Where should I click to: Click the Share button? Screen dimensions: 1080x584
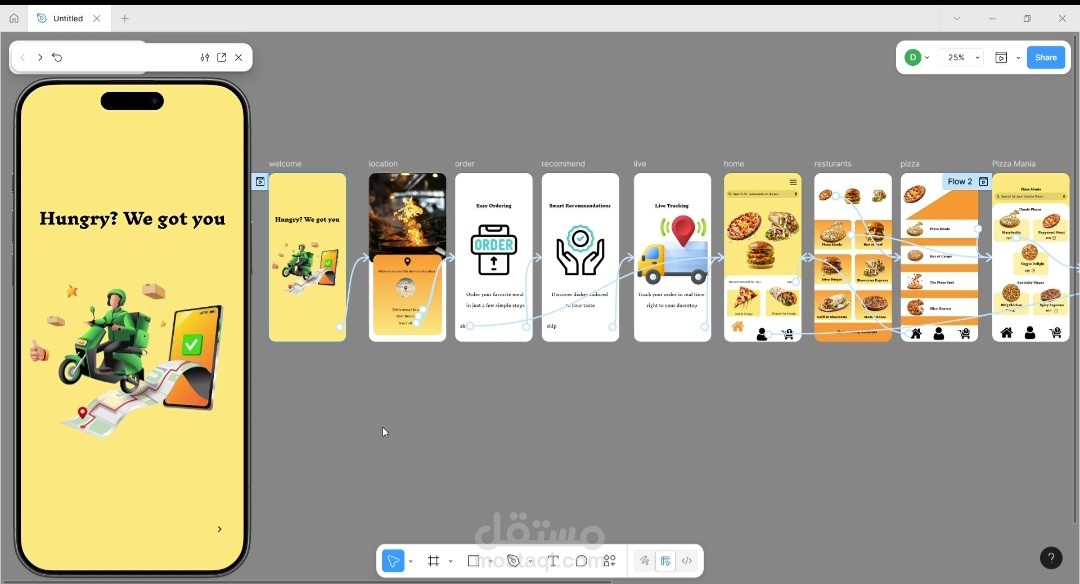tap(1046, 57)
